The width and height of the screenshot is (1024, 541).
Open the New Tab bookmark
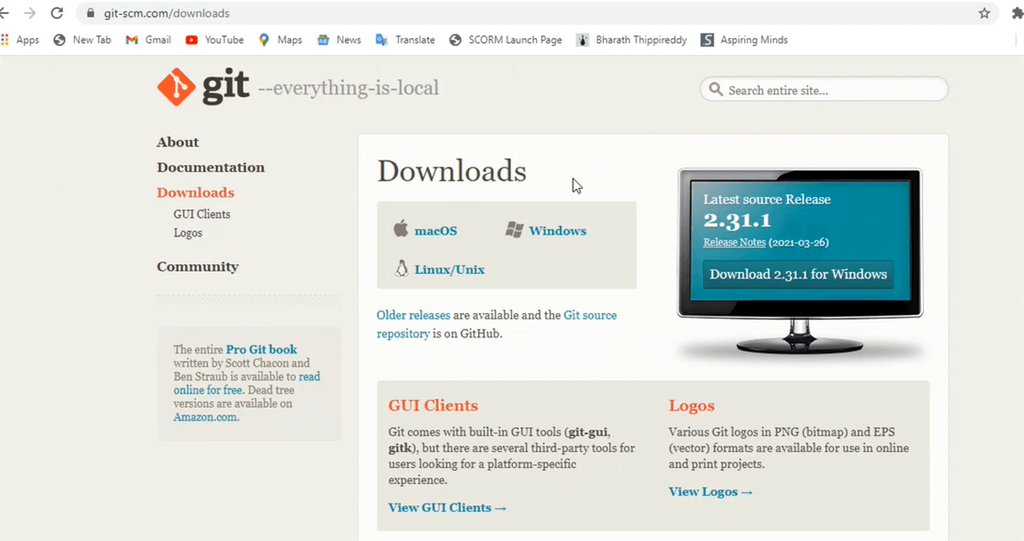(82, 40)
